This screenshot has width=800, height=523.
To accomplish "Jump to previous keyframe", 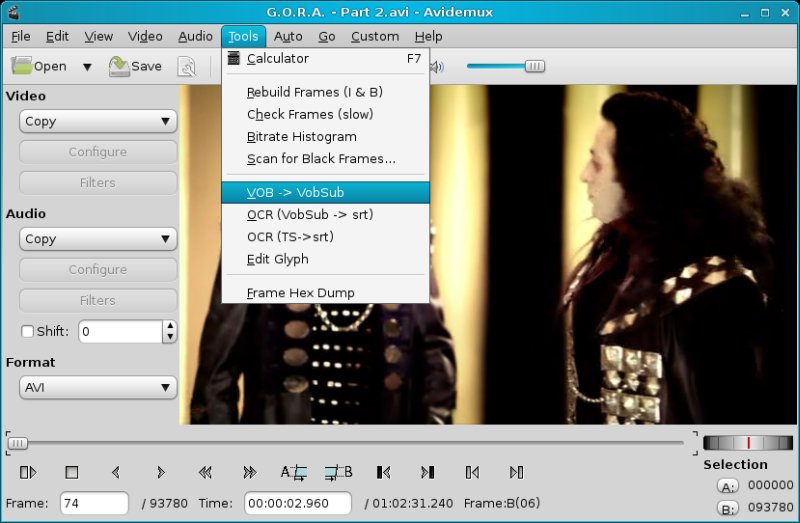I will click(x=205, y=472).
